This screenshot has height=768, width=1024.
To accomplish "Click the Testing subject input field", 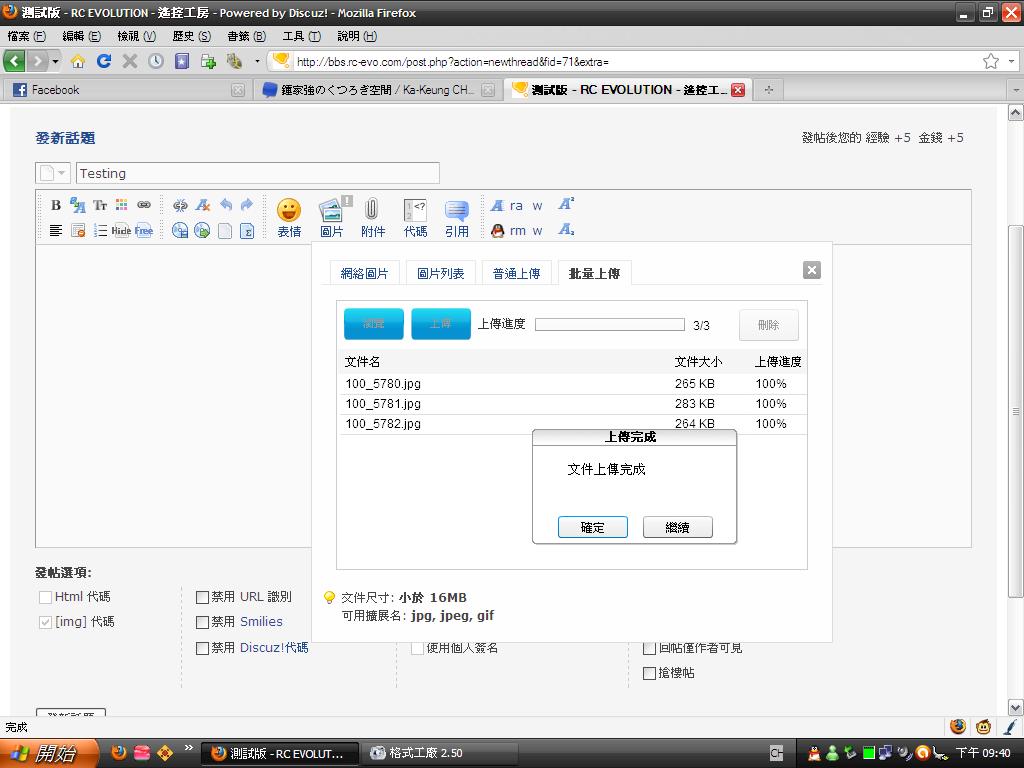I will click(x=257, y=173).
